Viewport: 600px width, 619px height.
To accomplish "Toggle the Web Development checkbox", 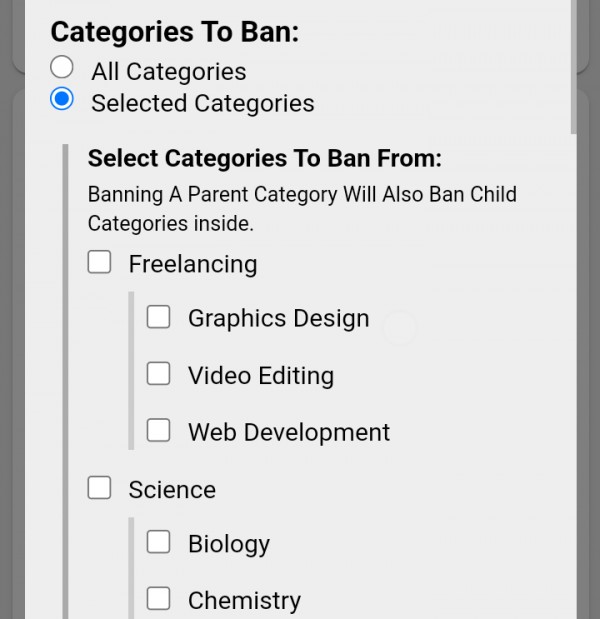I will pos(159,430).
